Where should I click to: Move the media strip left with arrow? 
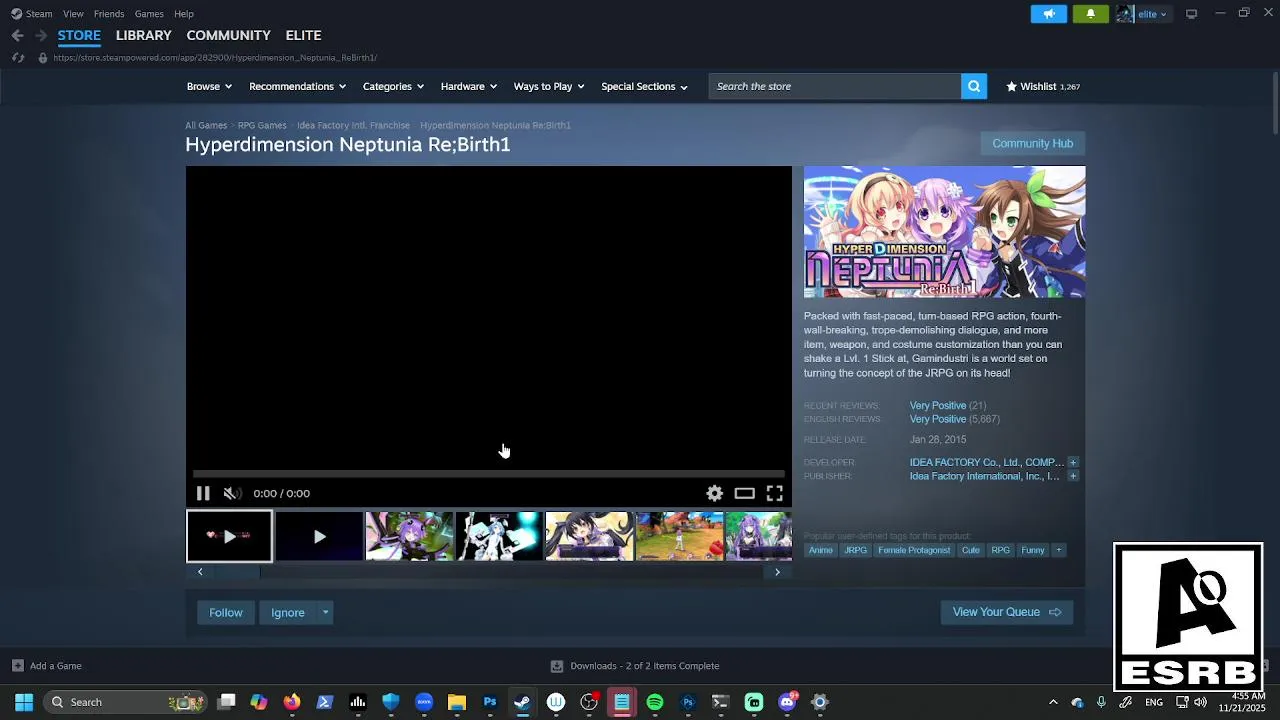click(200, 572)
